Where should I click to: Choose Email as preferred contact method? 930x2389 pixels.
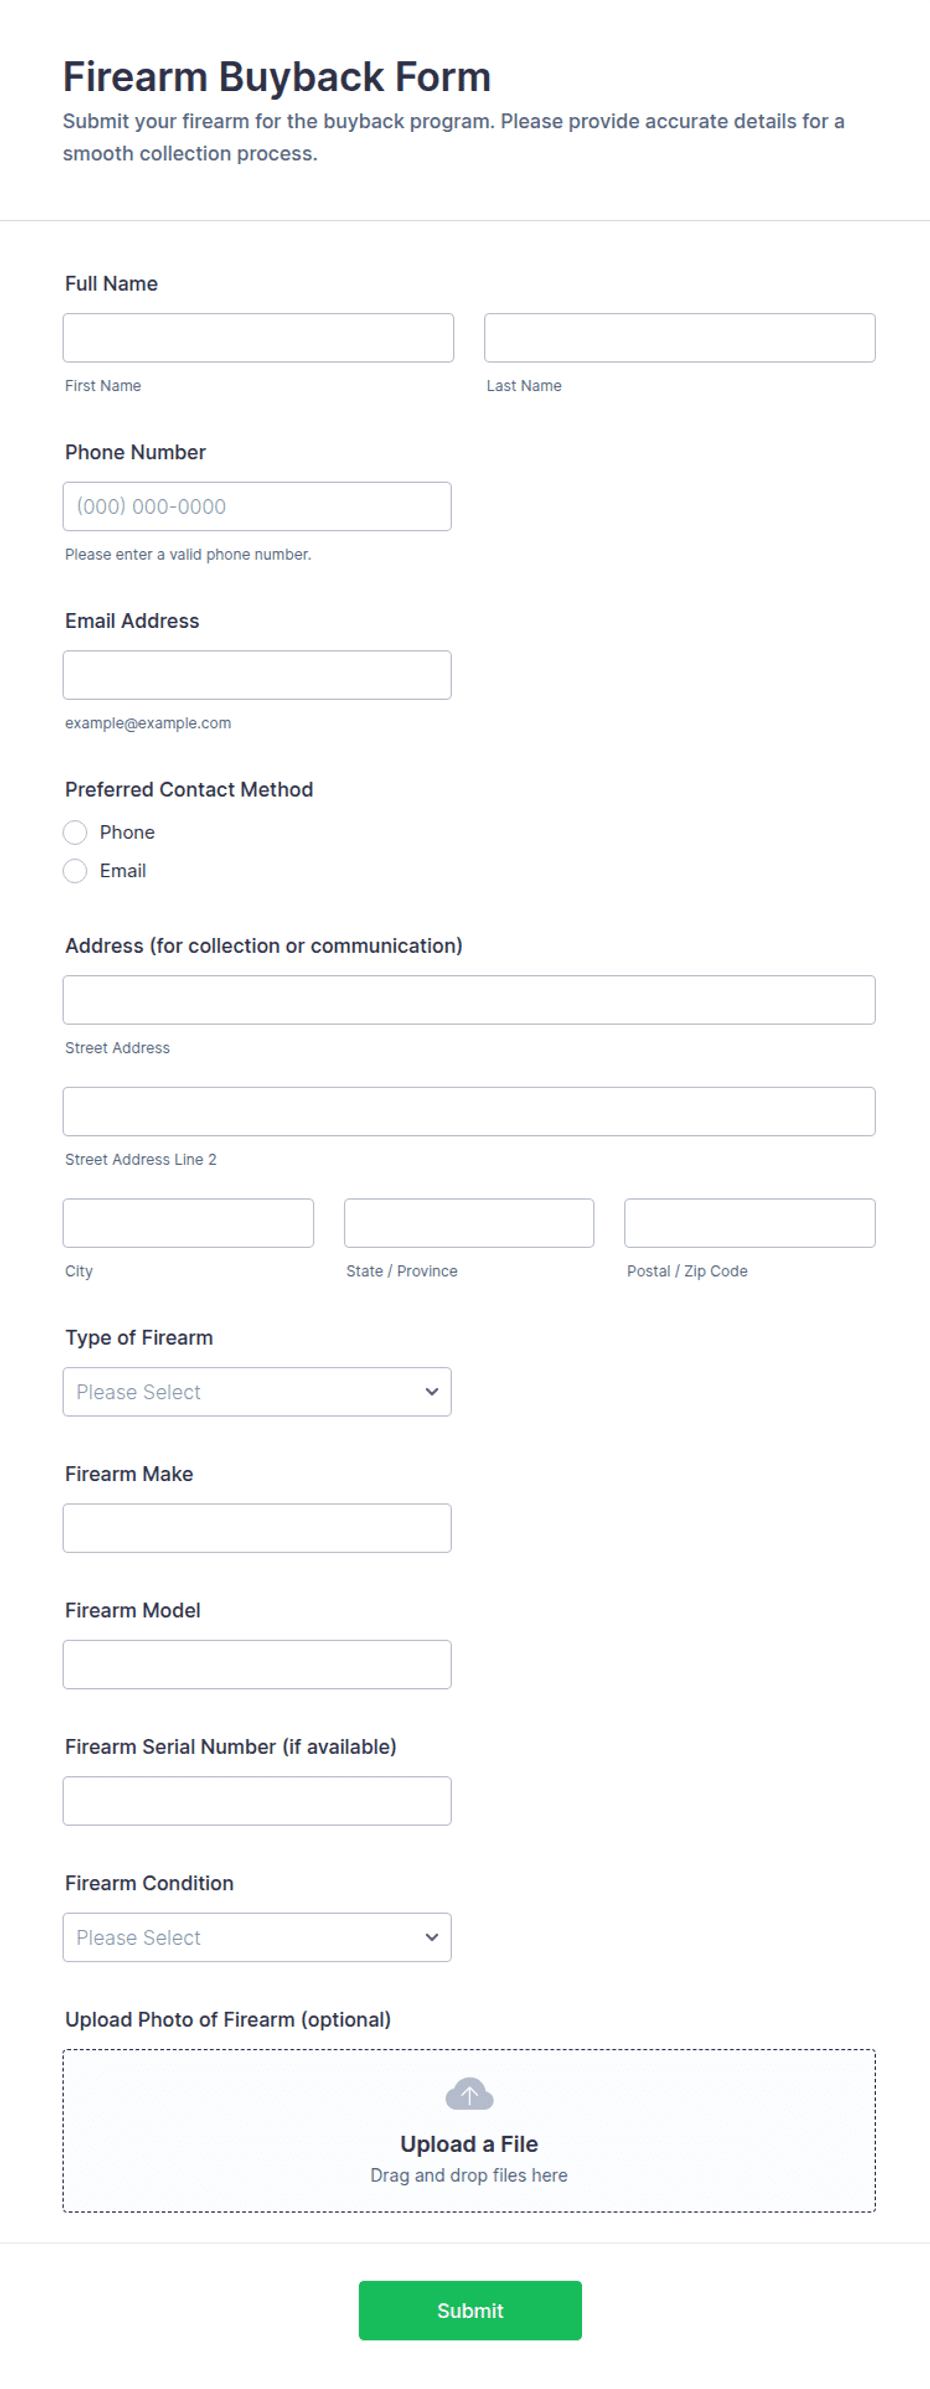pyautogui.click(x=75, y=871)
